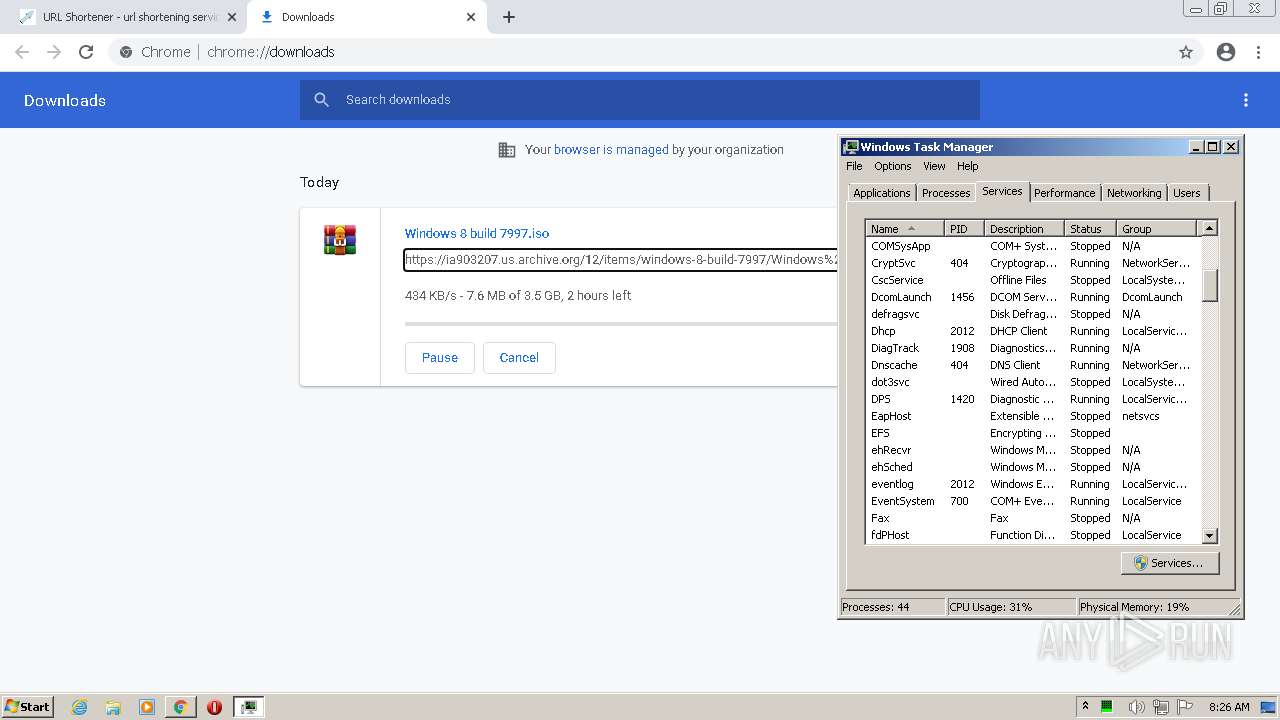Switch to the Networking tab

point(1134,193)
